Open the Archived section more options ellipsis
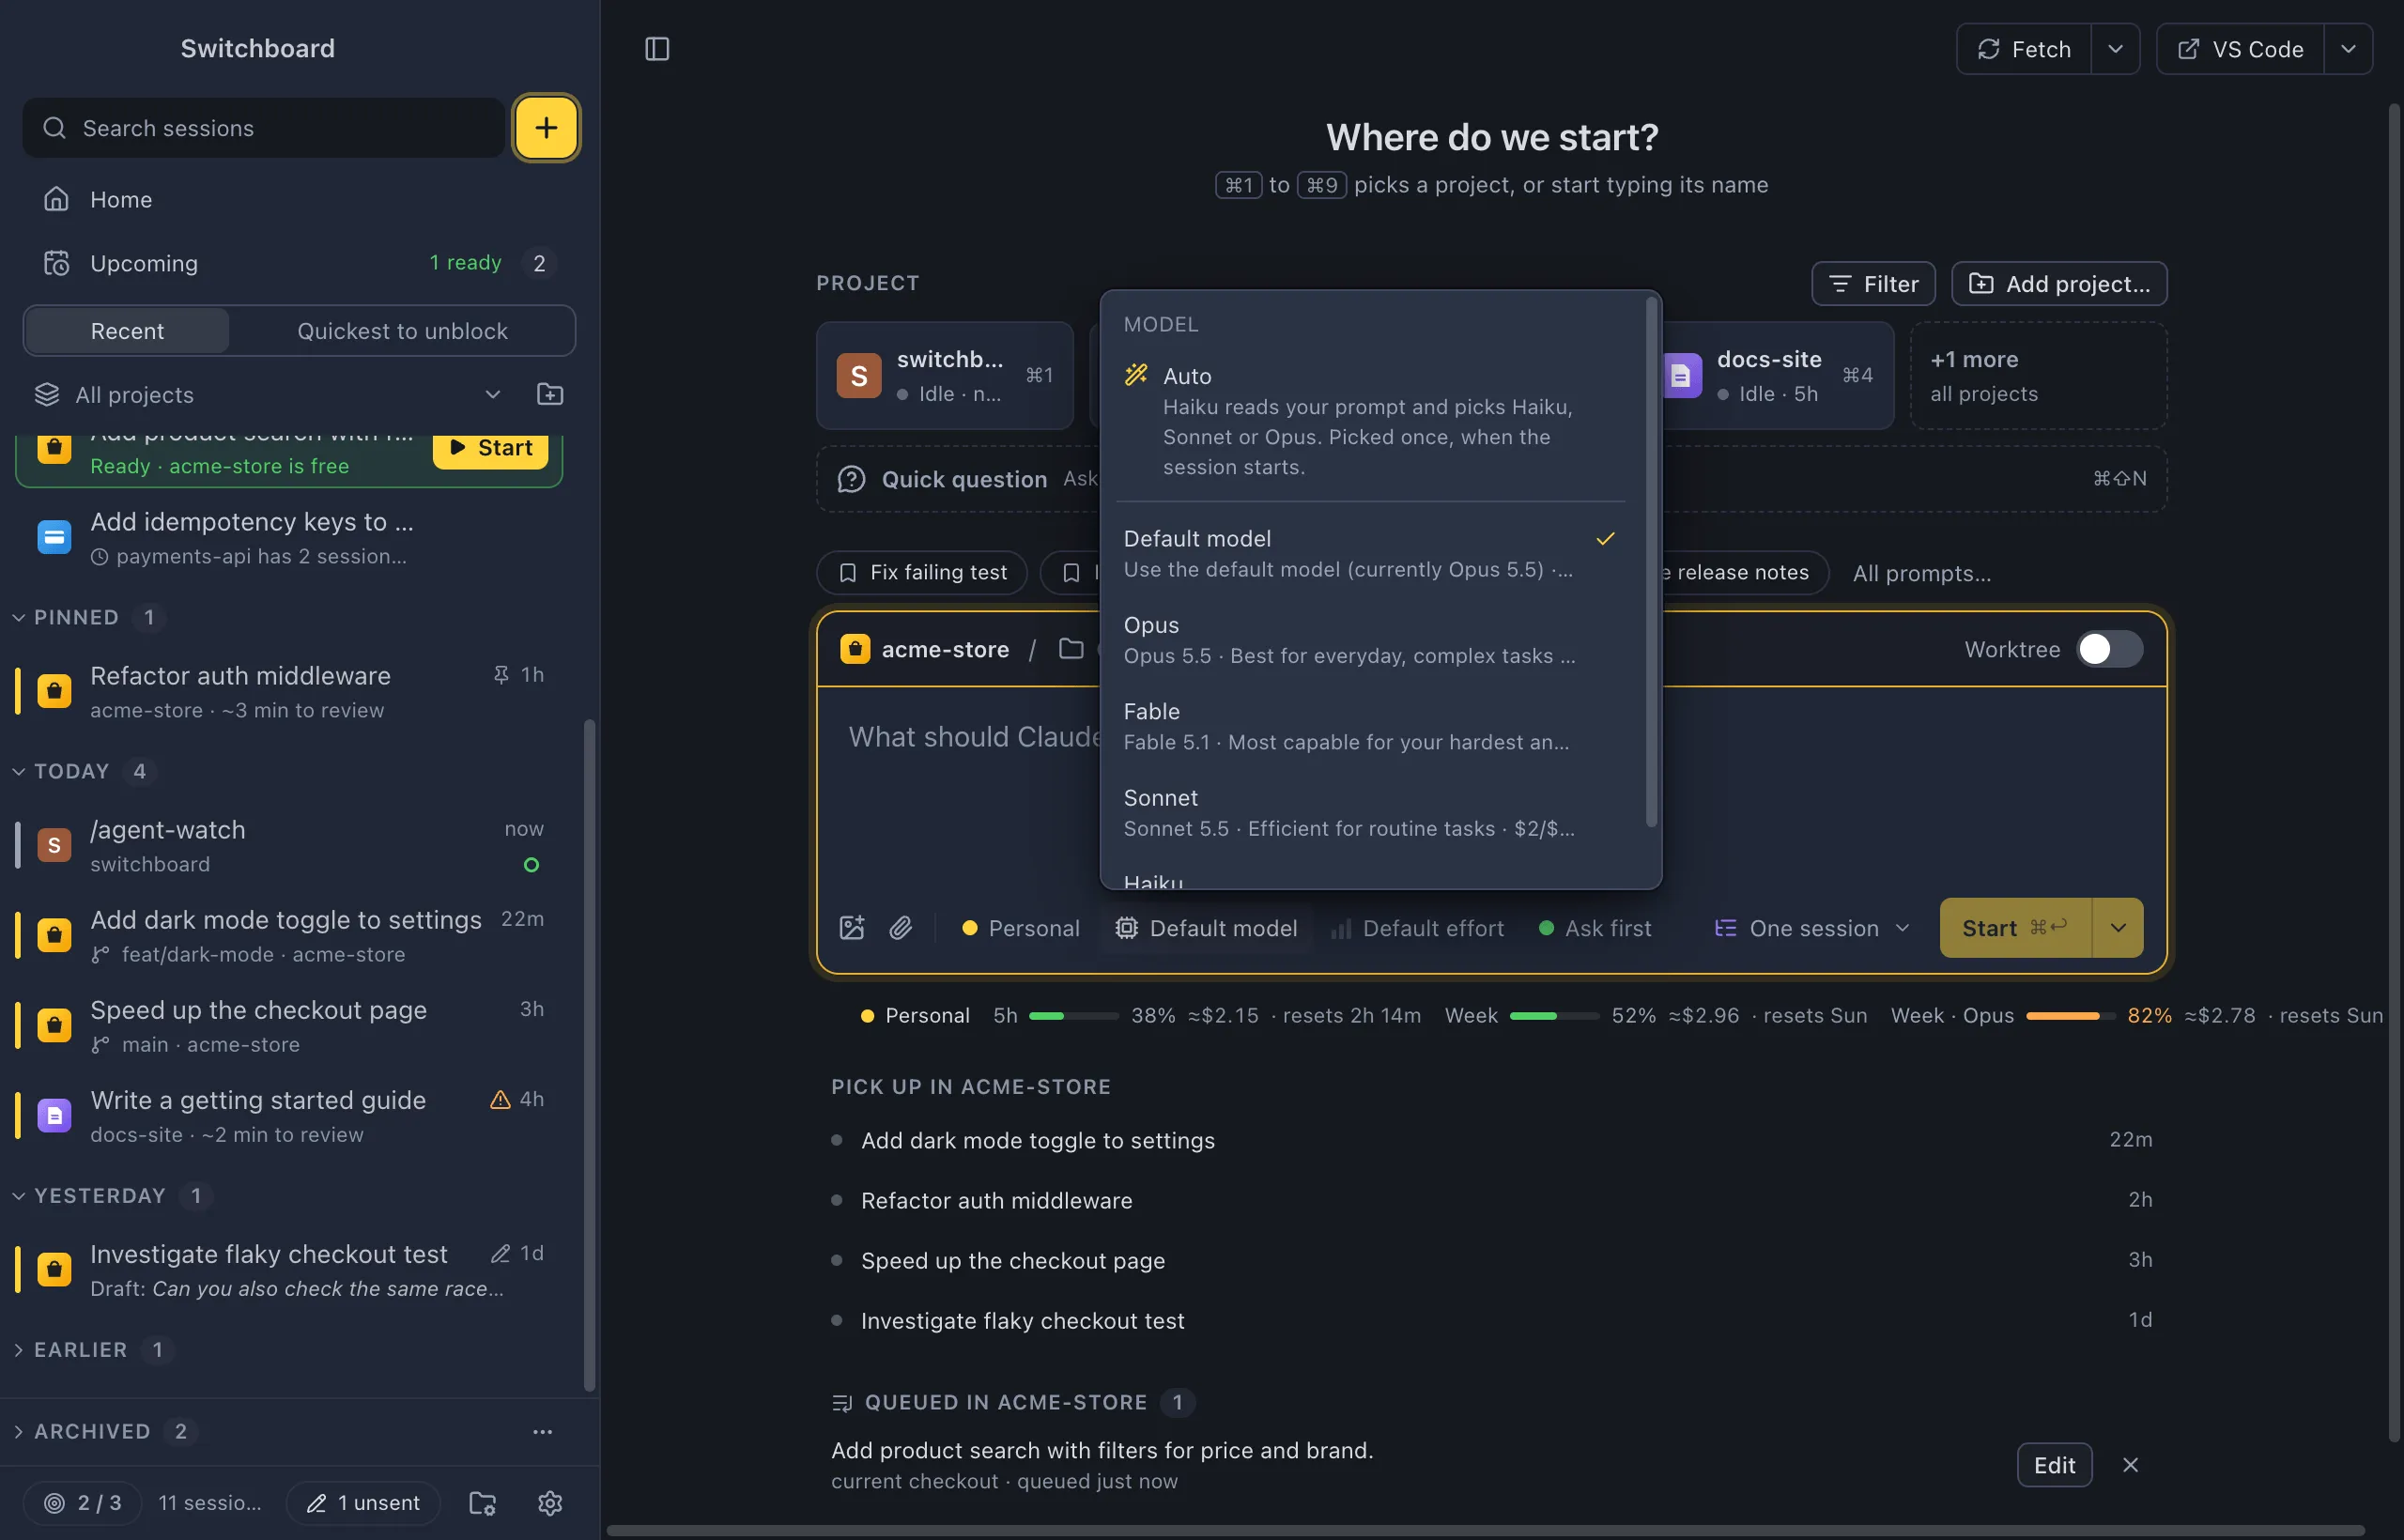This screenshot has height=1540, width=2404. pos(542,1431)
